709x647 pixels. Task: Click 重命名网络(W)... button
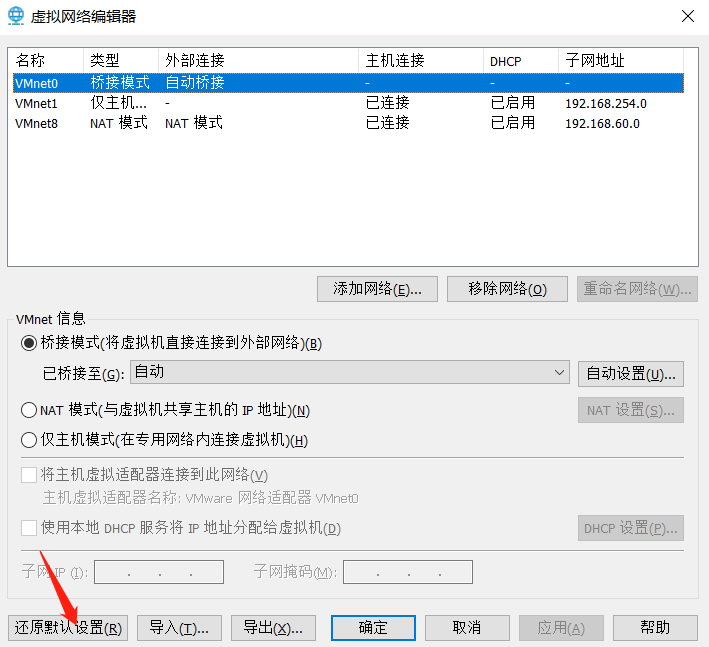click(637, 289)
